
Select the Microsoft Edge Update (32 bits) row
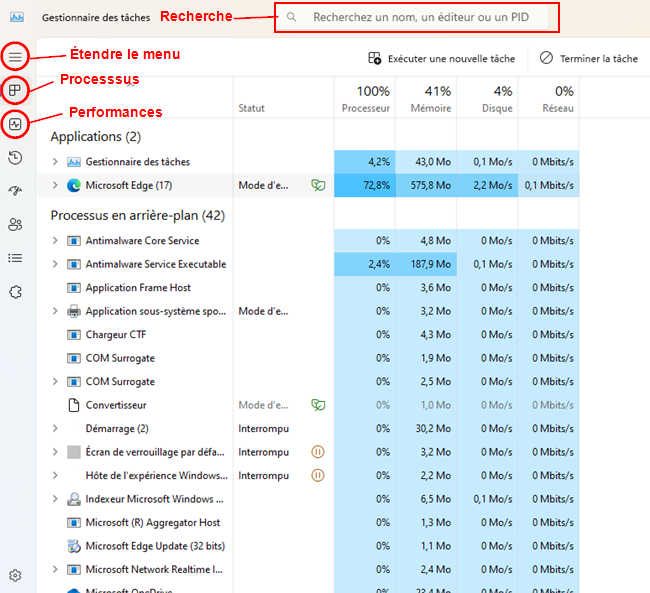pos(308,546)
